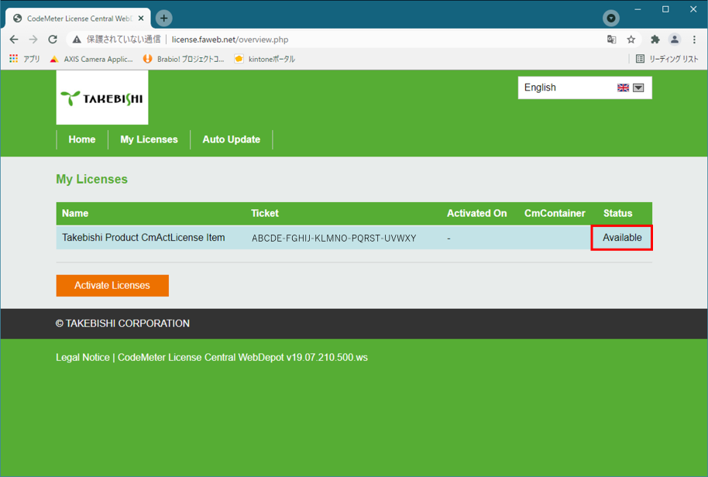The image size is (708, 477).
Task: Click the Takebishi logo
Action: point(102,98)
